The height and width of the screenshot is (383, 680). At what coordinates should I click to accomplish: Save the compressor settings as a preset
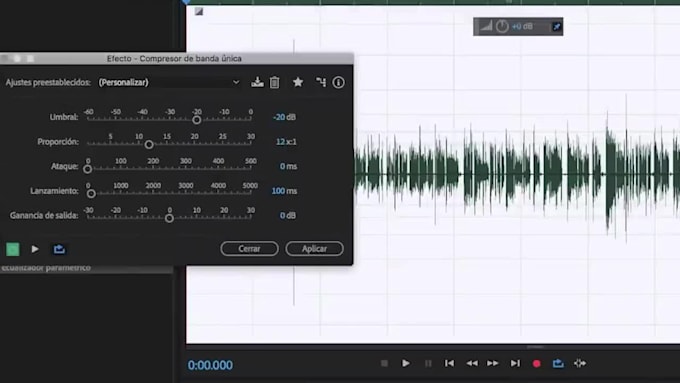pyautogui.click(x=257, y=82)
